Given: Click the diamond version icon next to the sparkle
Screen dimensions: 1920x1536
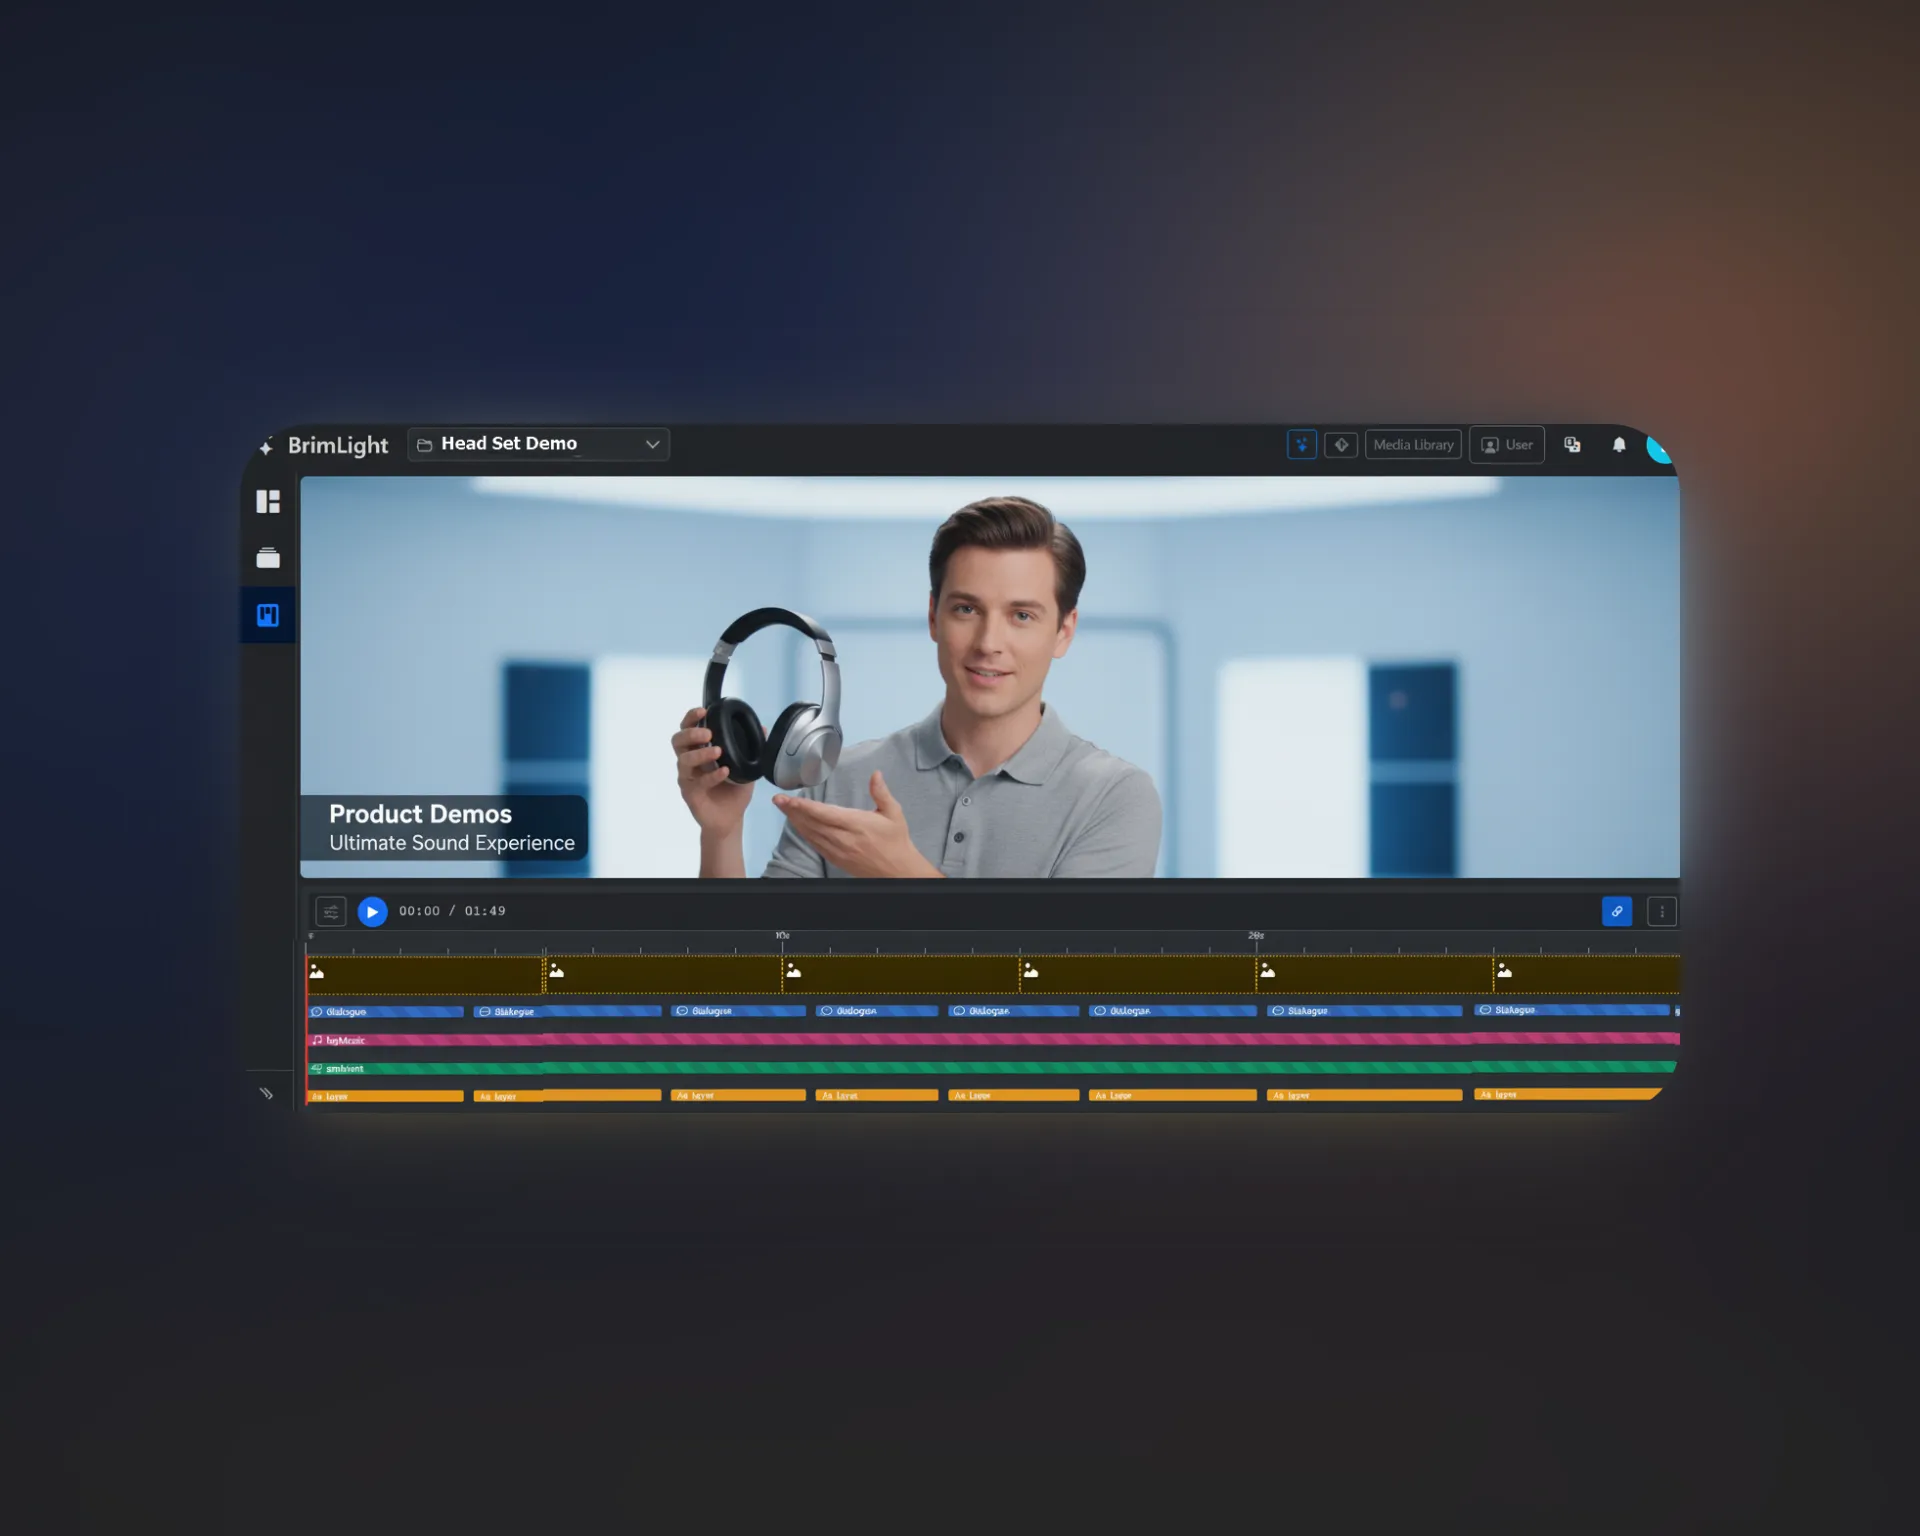Looking at the screenshot, I should tap(1341, 445).
